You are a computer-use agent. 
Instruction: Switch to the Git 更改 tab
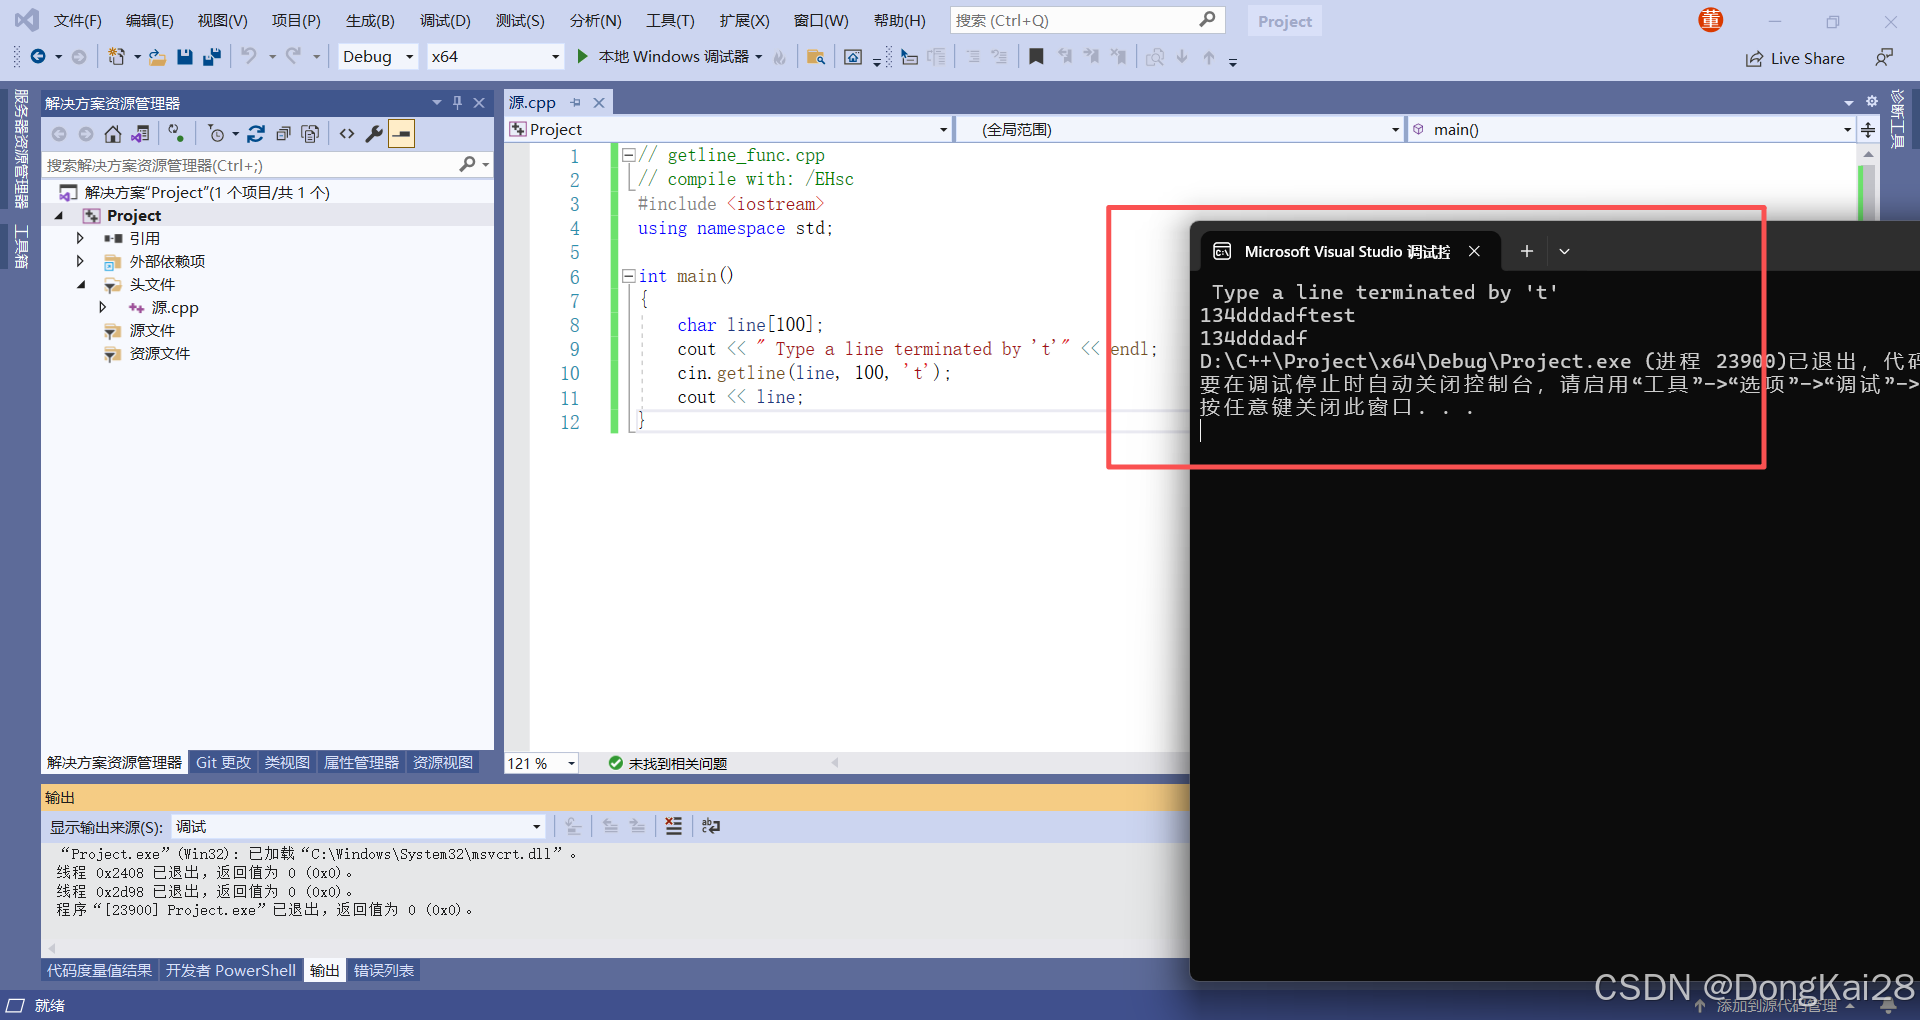click(223, 762)
